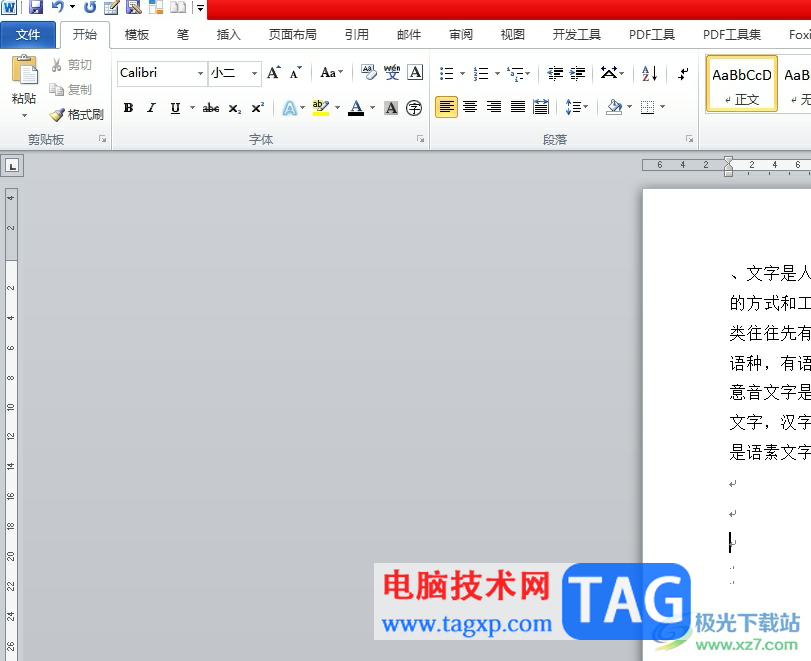Click the Shading paint bucket icon
The width and height of the screenshot is (811, 661).
click(614, 107)
